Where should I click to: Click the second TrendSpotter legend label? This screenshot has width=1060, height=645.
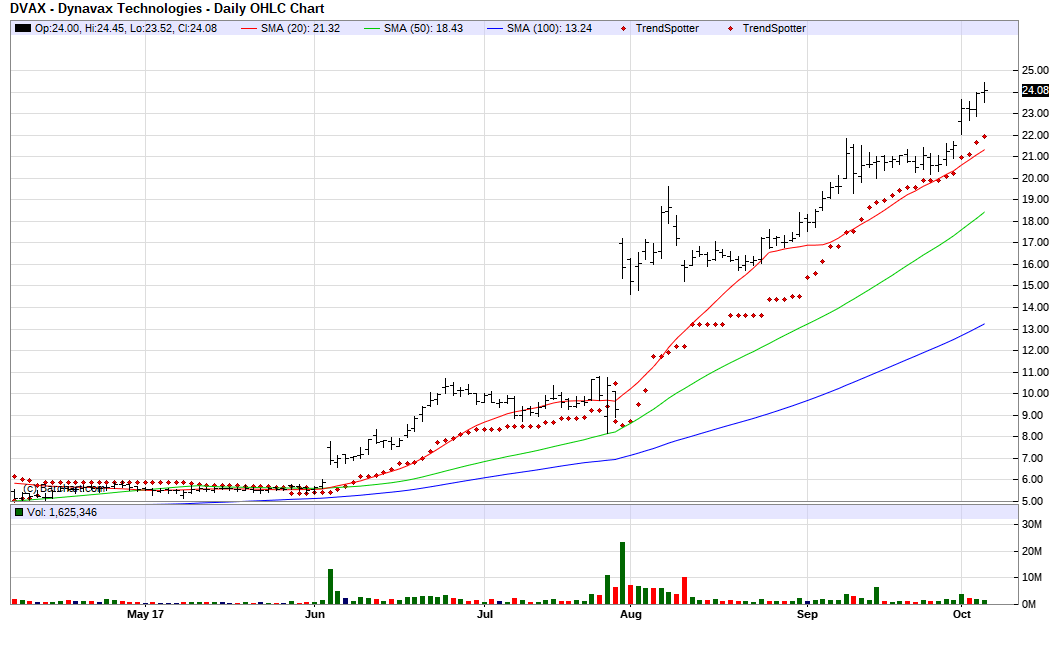(774, 28)
